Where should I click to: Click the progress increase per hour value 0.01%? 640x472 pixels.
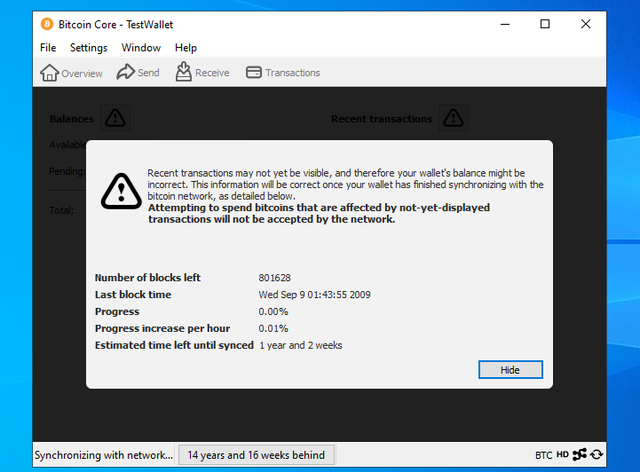pyautogui.click(x=273, y=328)
